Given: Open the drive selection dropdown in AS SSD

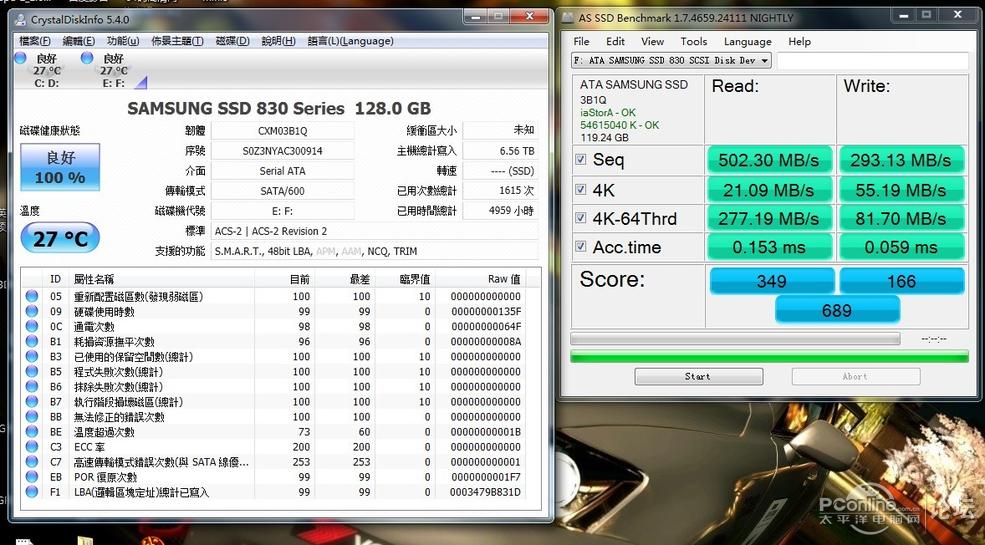Looking at the screenshot, I should coord(671,60).
